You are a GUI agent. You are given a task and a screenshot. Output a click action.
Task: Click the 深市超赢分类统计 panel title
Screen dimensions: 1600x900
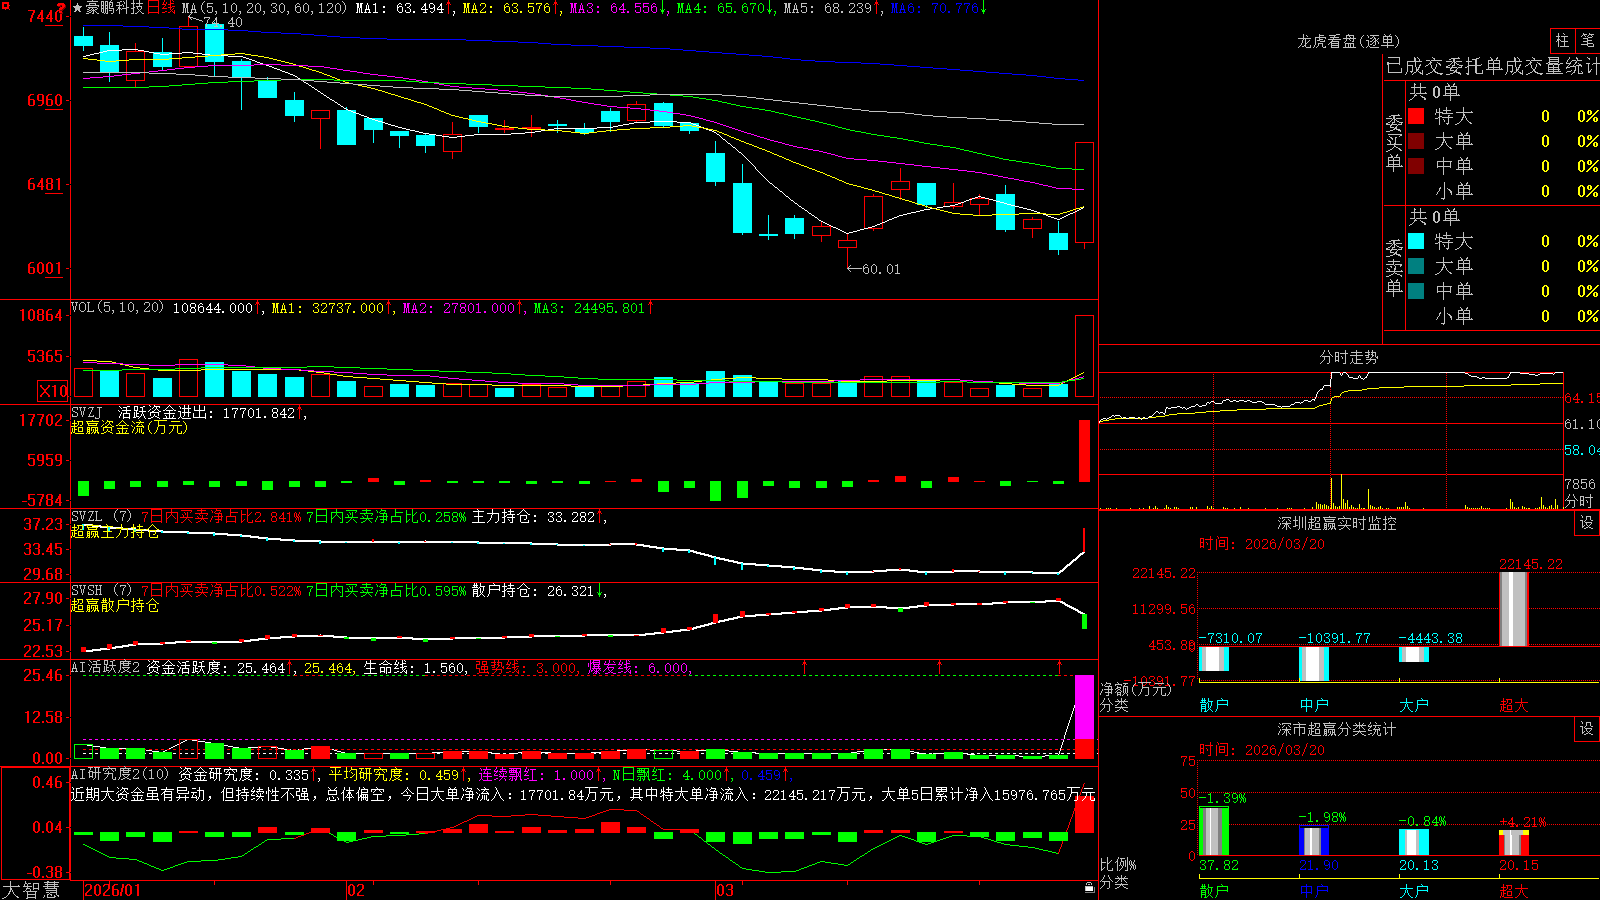1336,729
